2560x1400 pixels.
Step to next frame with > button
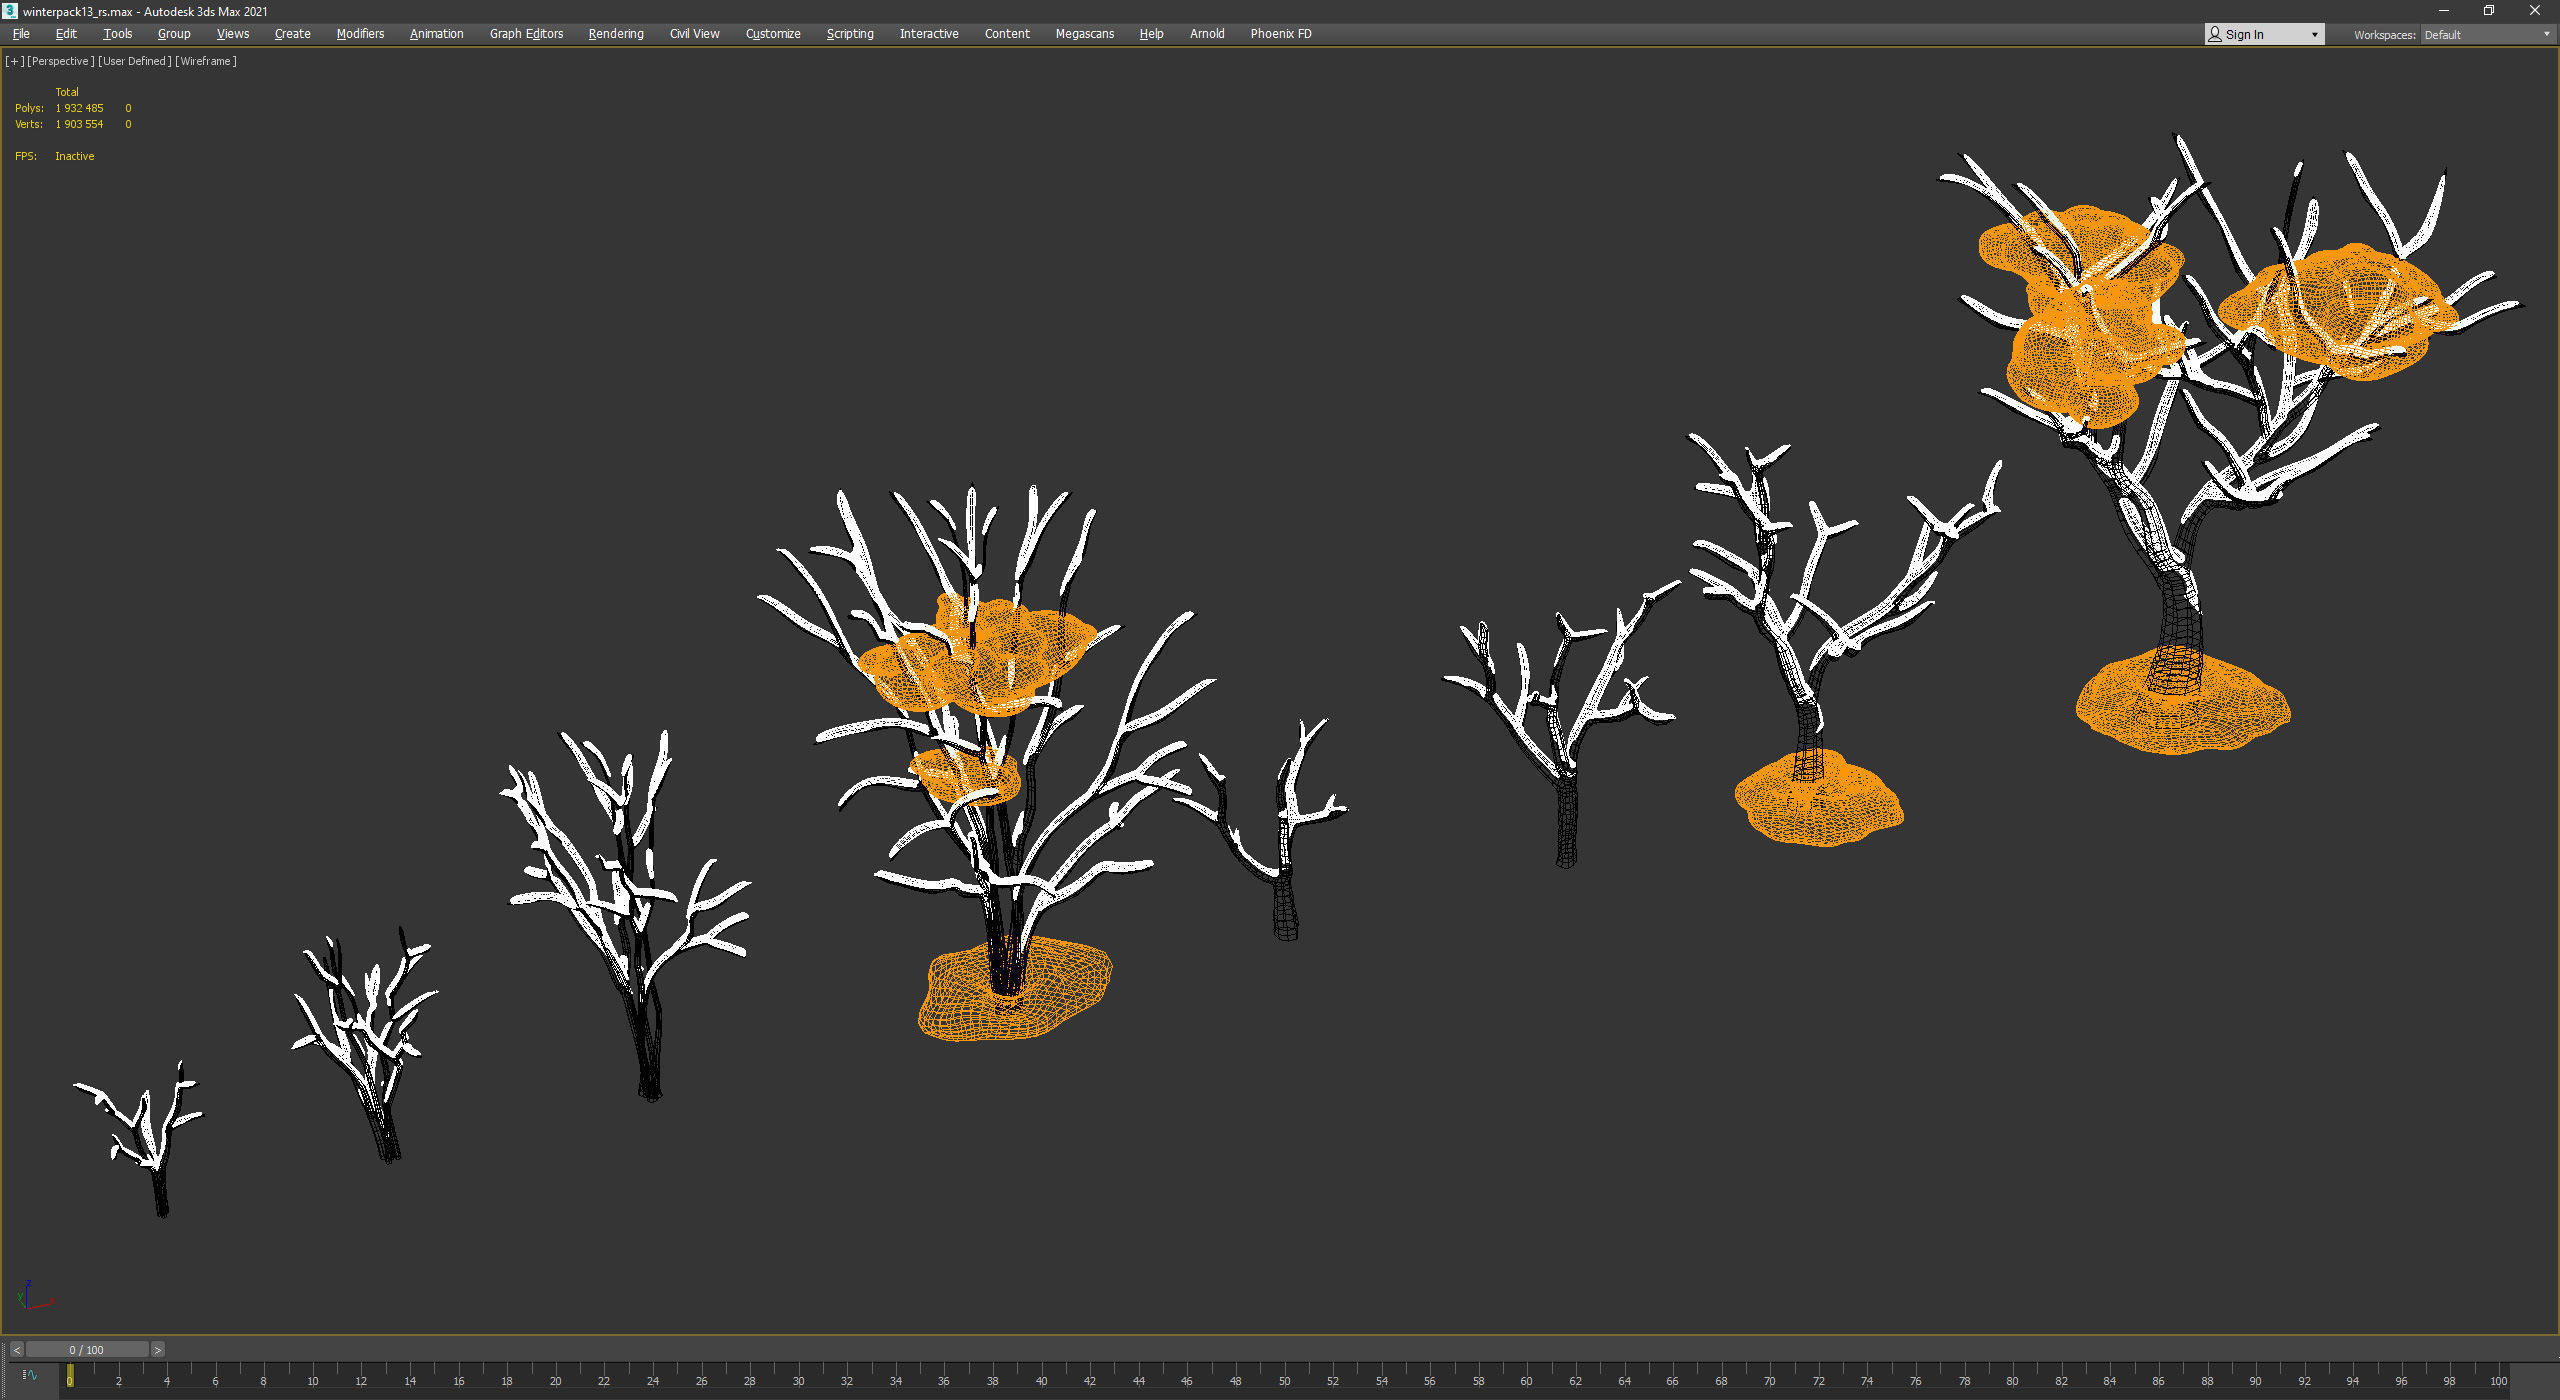[x=157, y=1350]
